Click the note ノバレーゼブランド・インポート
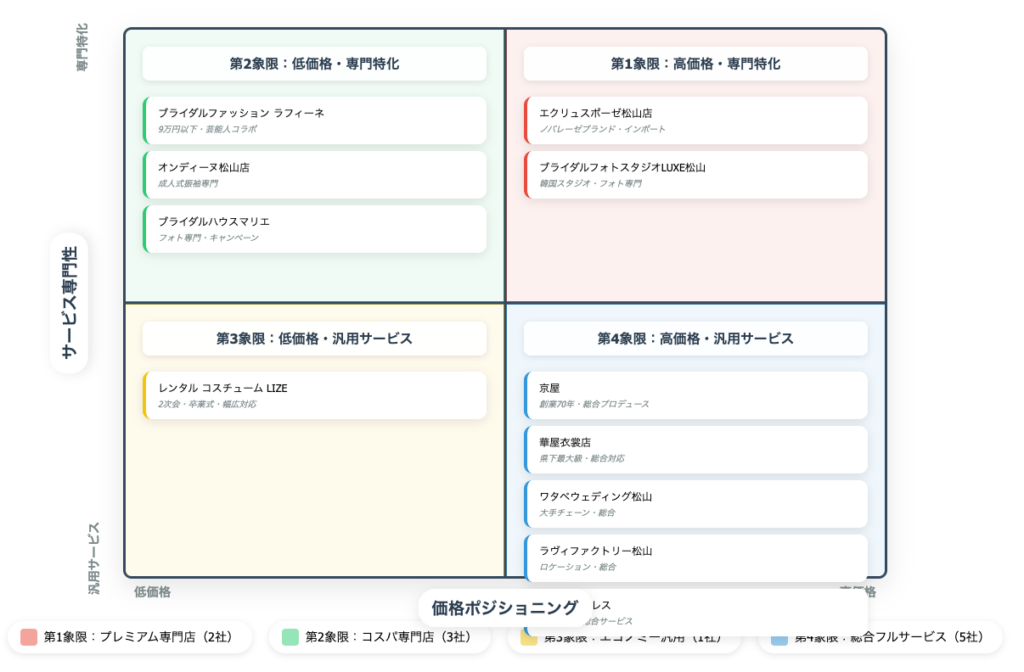1024x672 pixels. point(602,129)
